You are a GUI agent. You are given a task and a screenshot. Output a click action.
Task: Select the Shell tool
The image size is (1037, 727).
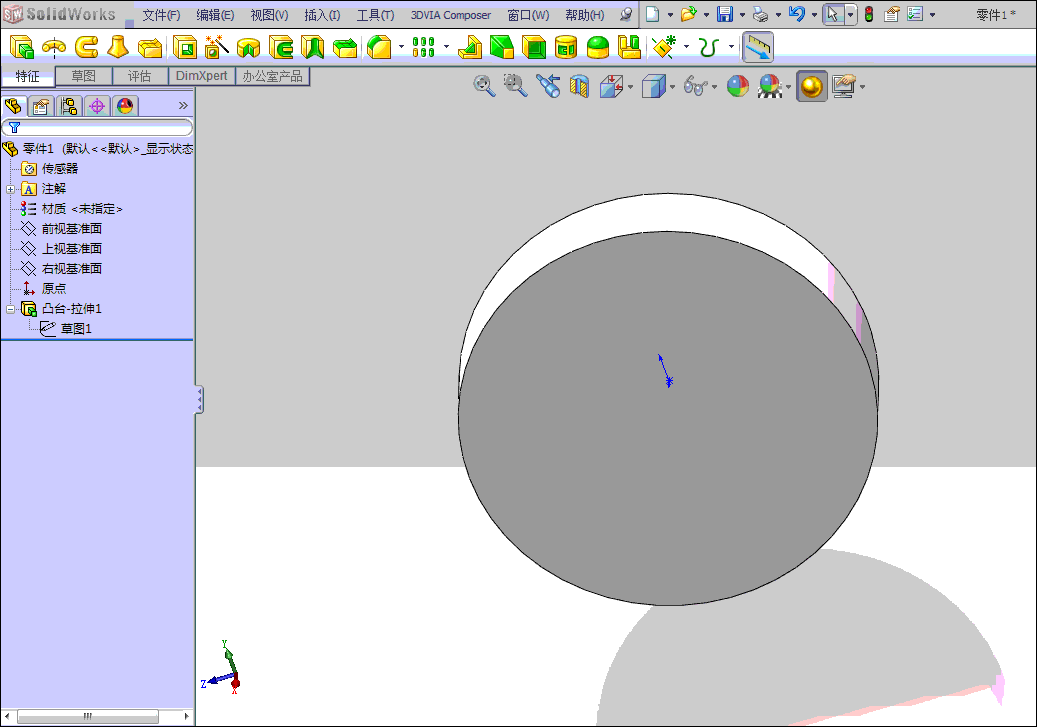pos(534,47)
